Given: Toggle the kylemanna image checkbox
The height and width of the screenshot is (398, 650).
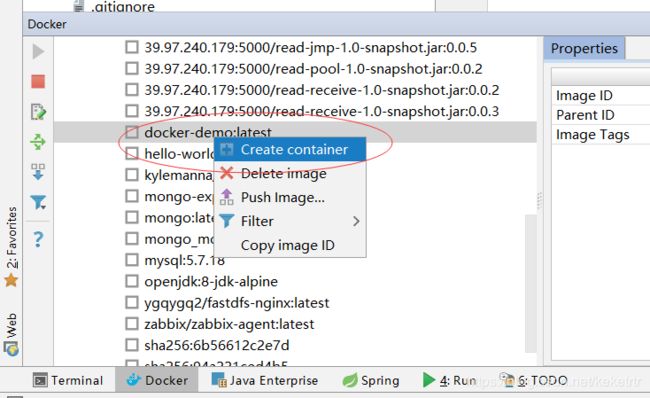Looking at the screenshot, I should (132, 175).
